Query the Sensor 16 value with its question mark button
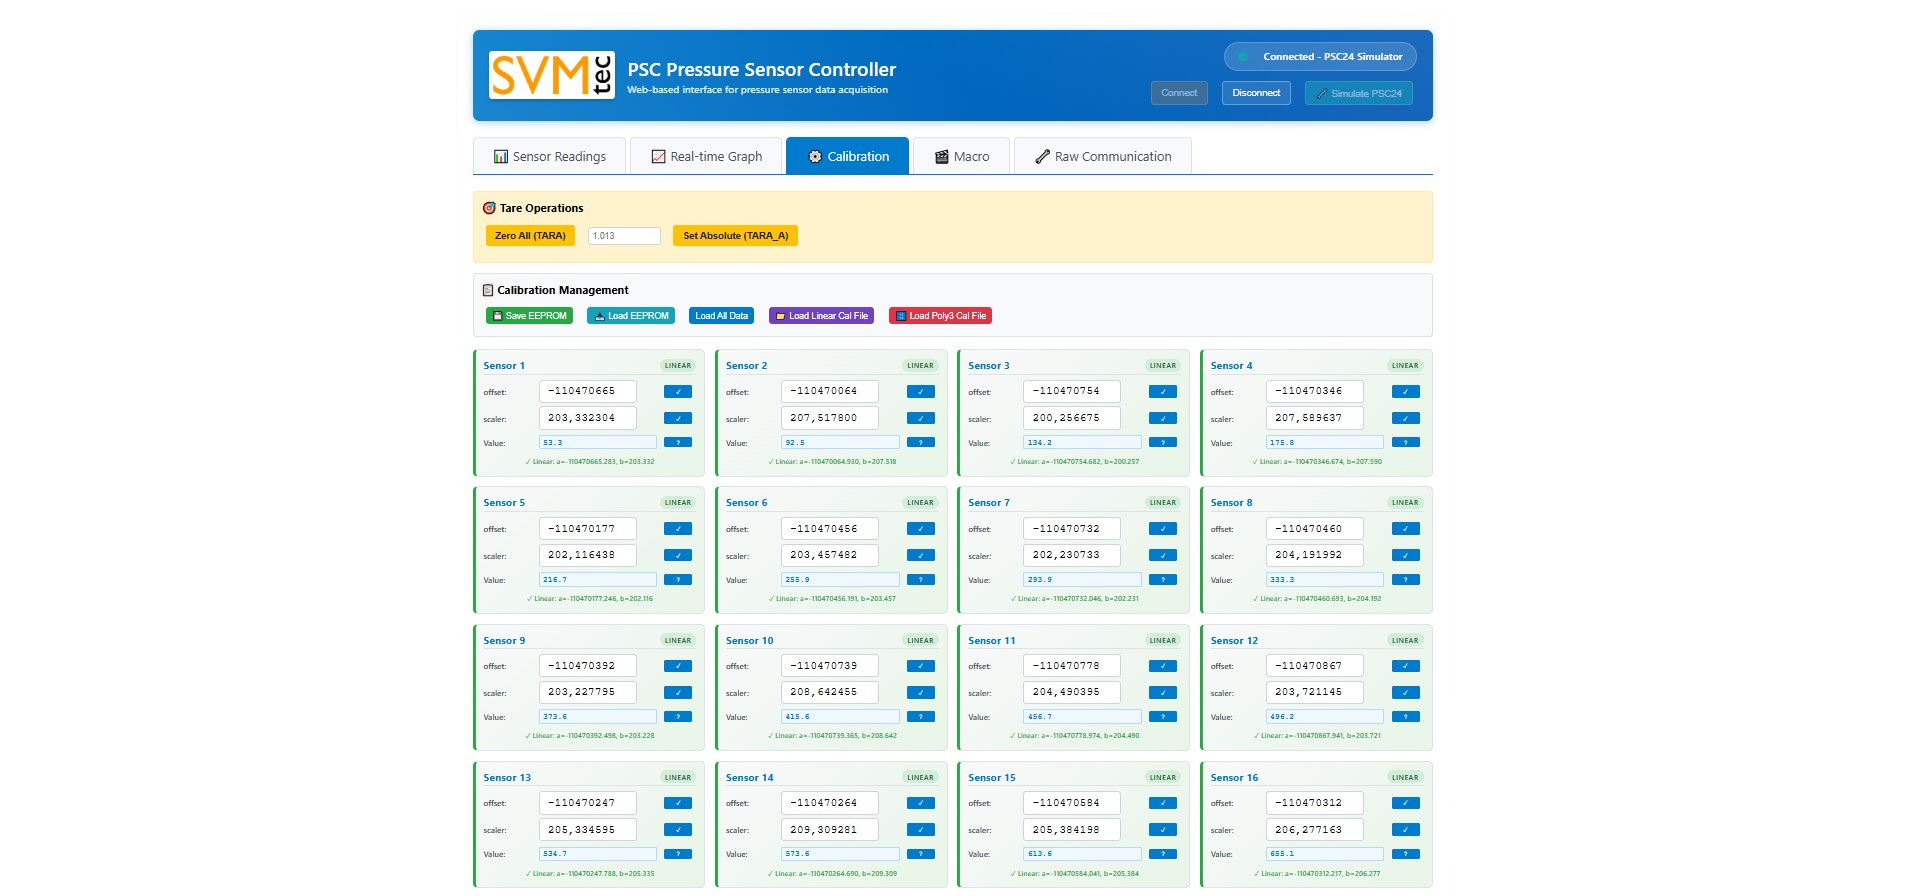 (1405, 854)
